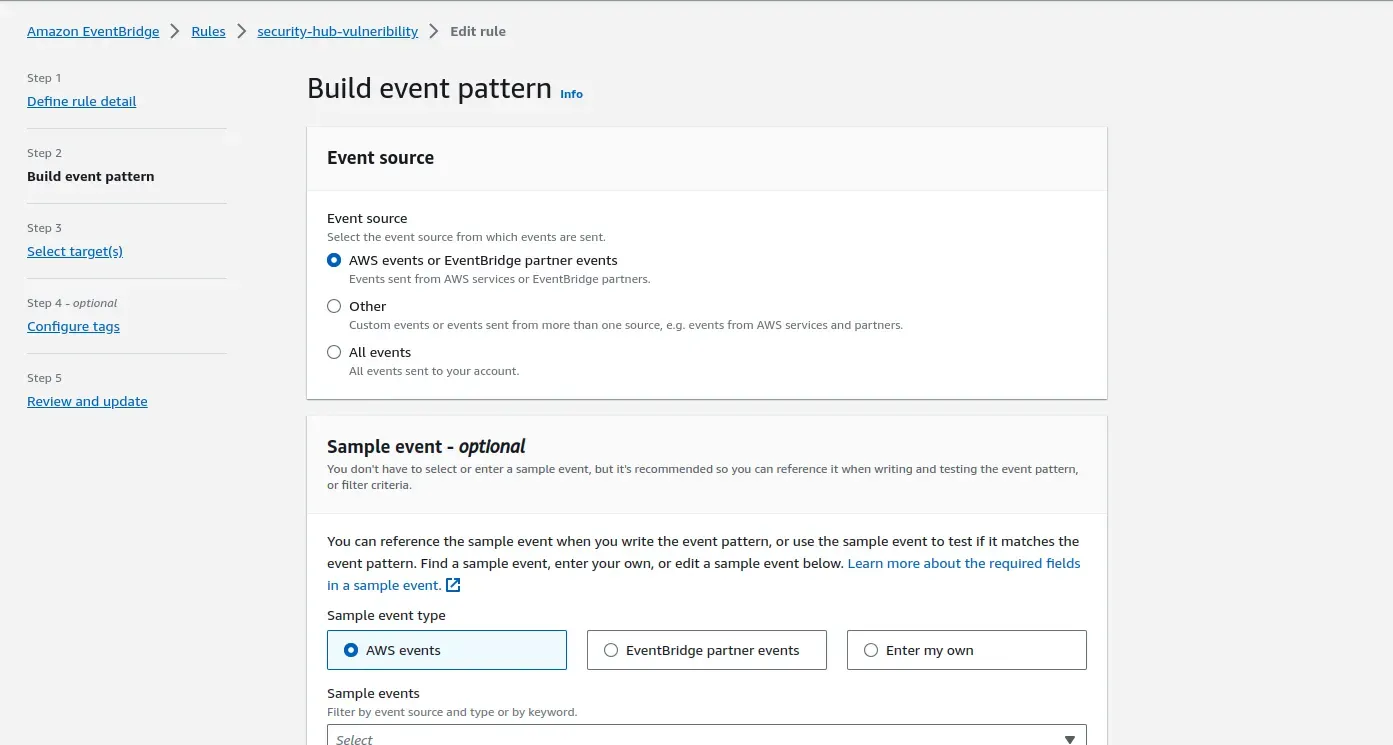Click the external link icon after sample event

point(453,586)
